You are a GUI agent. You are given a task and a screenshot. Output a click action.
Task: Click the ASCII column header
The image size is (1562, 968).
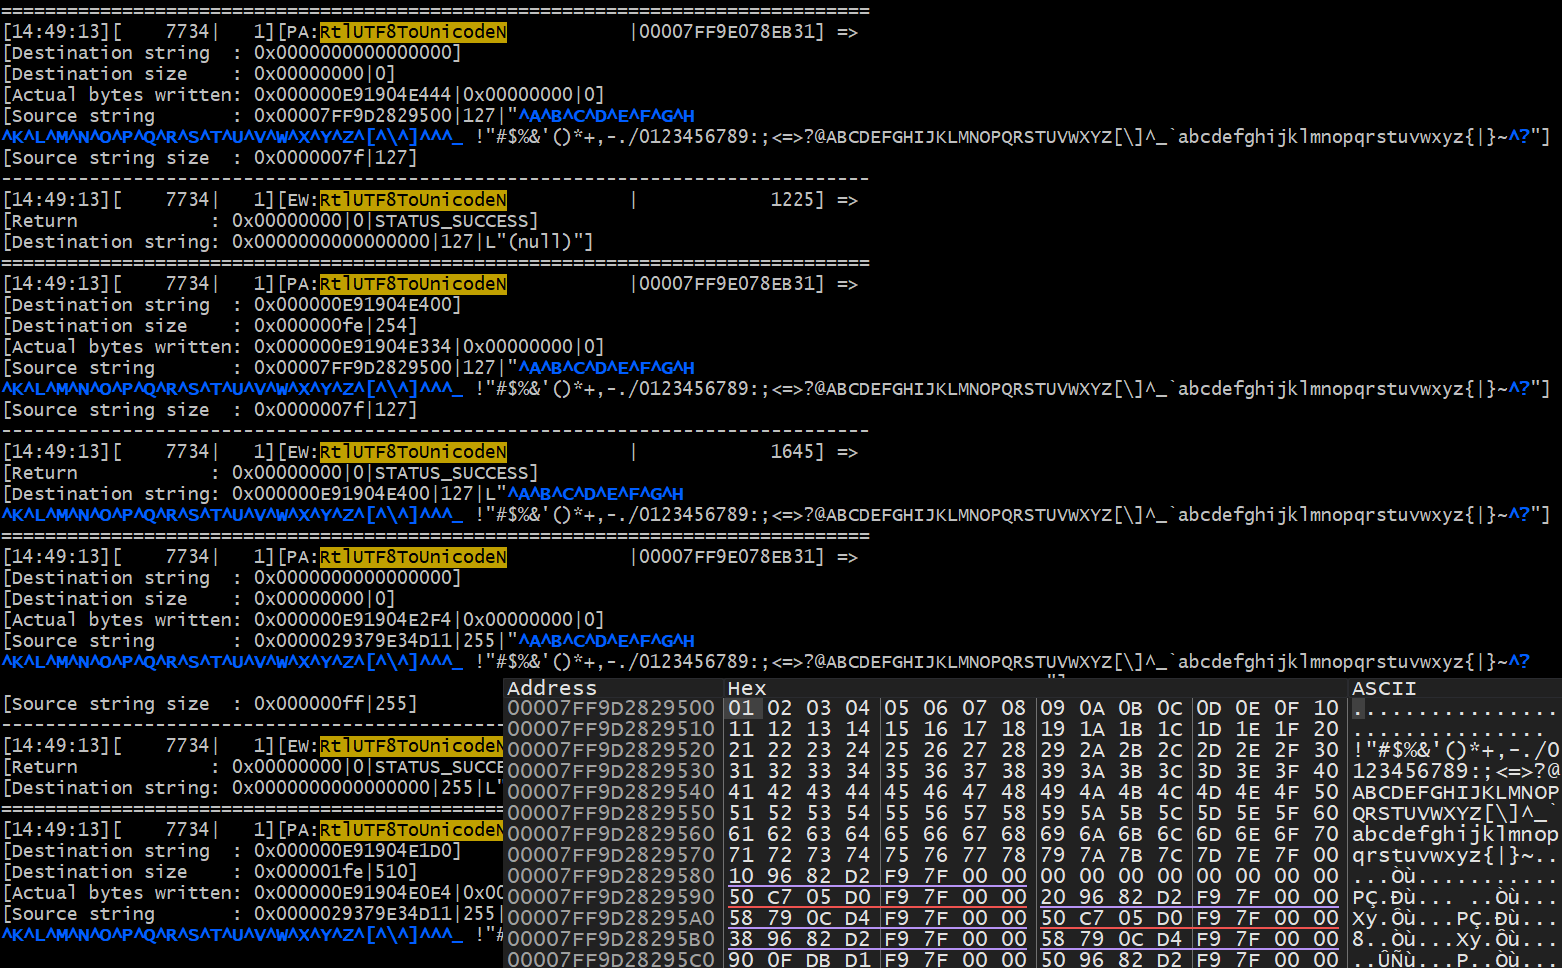coord(1384,688)
